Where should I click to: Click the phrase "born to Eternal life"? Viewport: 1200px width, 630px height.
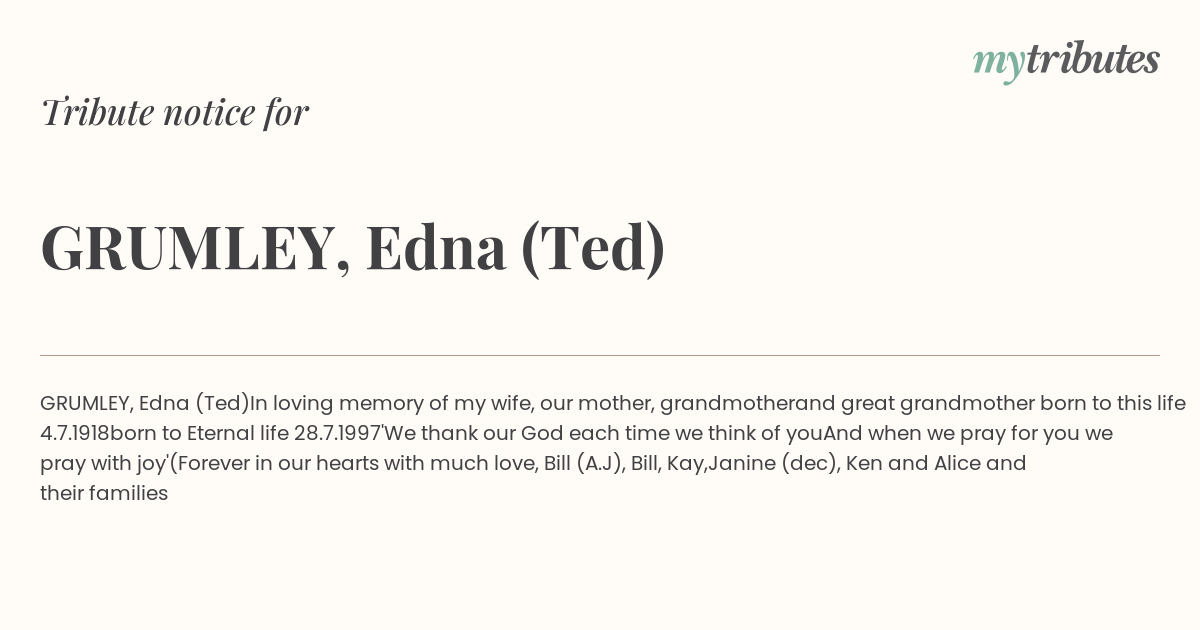pyautogui.click(x=199, y=434)
